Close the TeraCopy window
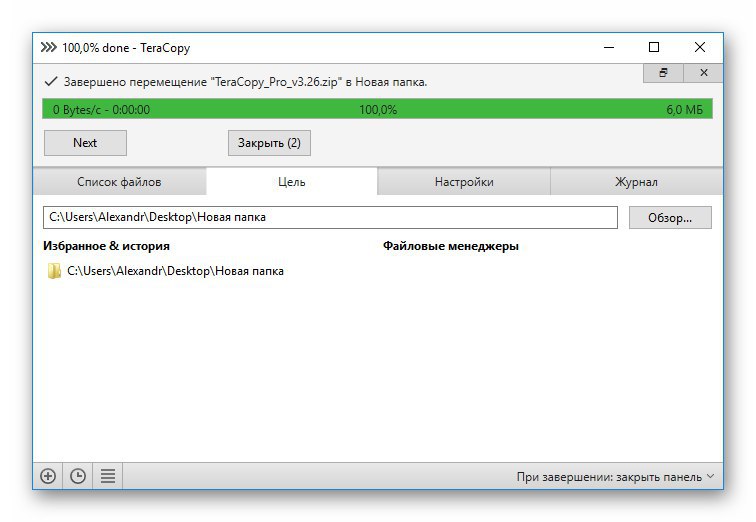Image resolution: width=756 pixels, height=522 pixels. point(700,47)
